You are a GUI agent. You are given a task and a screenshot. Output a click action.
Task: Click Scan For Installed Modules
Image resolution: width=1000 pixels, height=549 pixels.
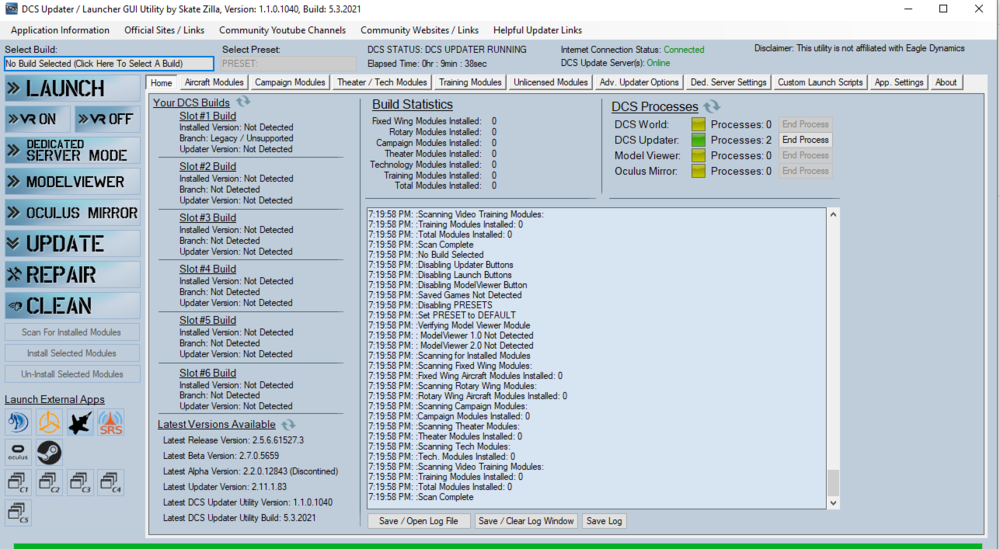pos(71,332)
